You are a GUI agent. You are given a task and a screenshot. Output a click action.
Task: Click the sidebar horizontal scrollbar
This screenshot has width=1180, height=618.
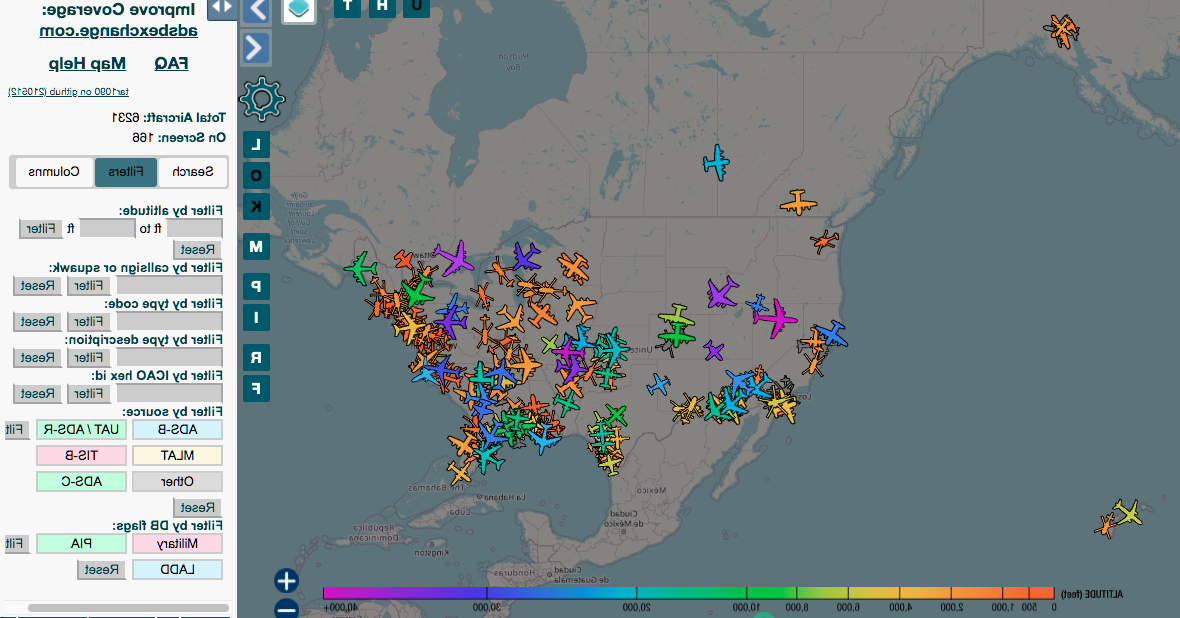129,608
